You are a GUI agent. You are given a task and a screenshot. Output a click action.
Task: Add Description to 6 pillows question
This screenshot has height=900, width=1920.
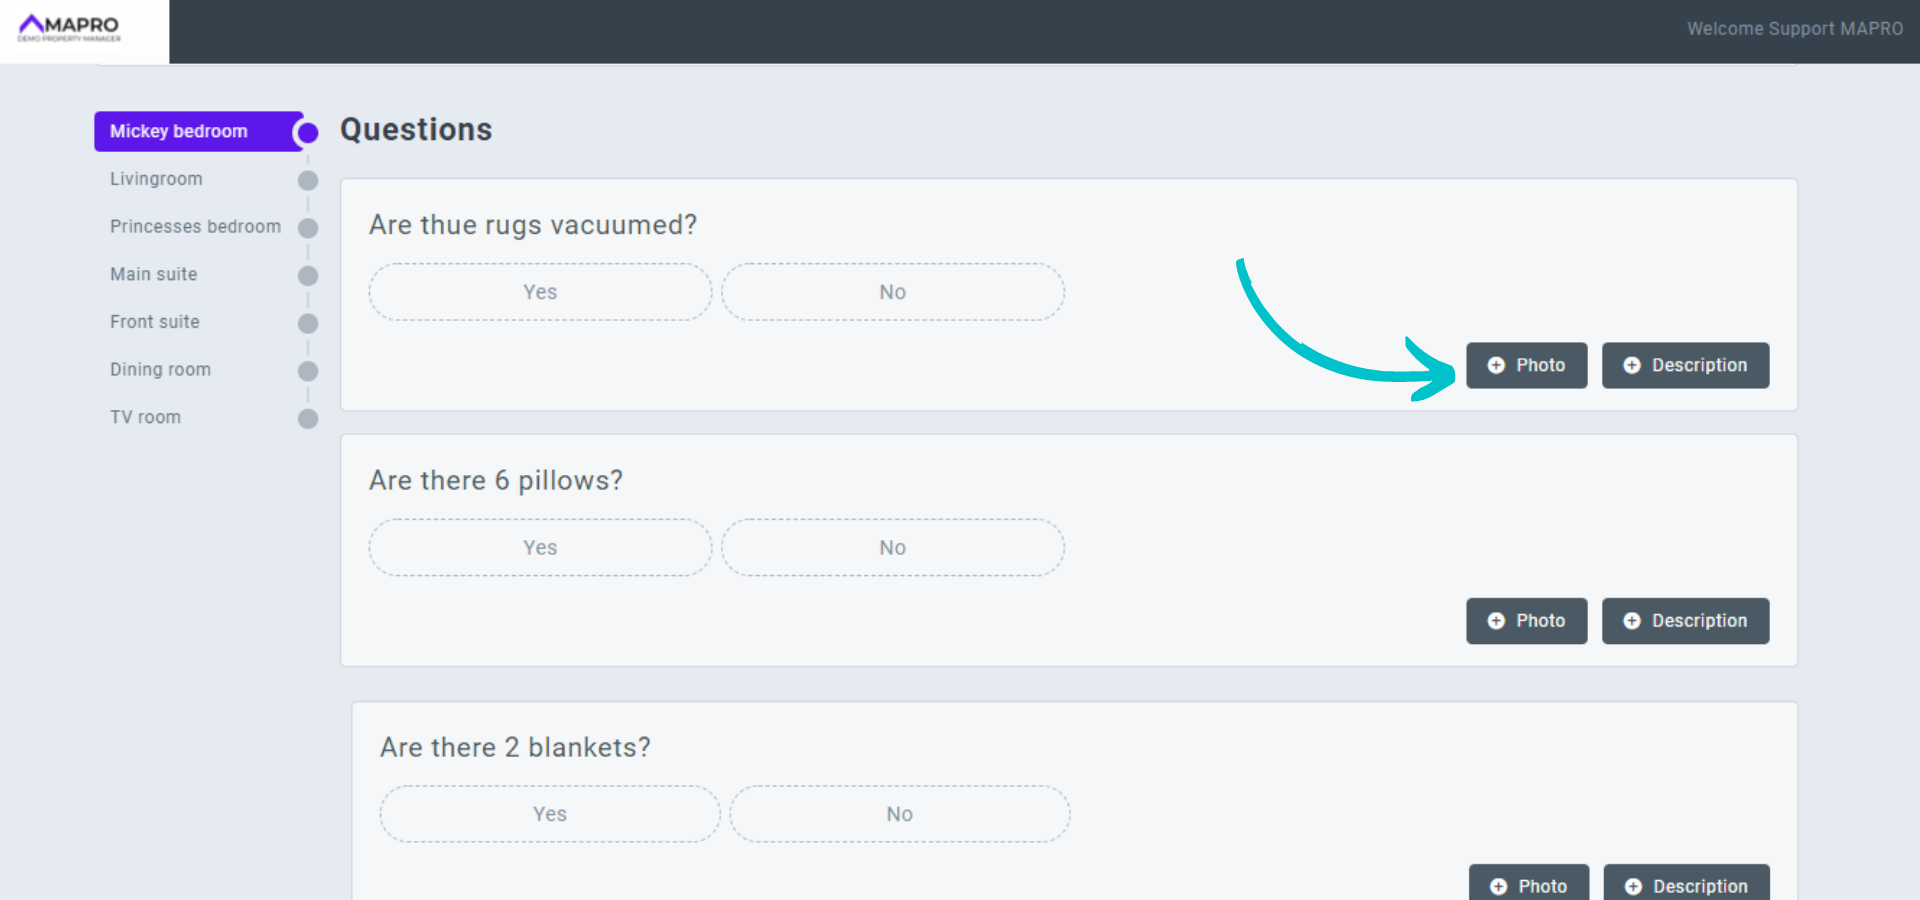(1685, 621)
